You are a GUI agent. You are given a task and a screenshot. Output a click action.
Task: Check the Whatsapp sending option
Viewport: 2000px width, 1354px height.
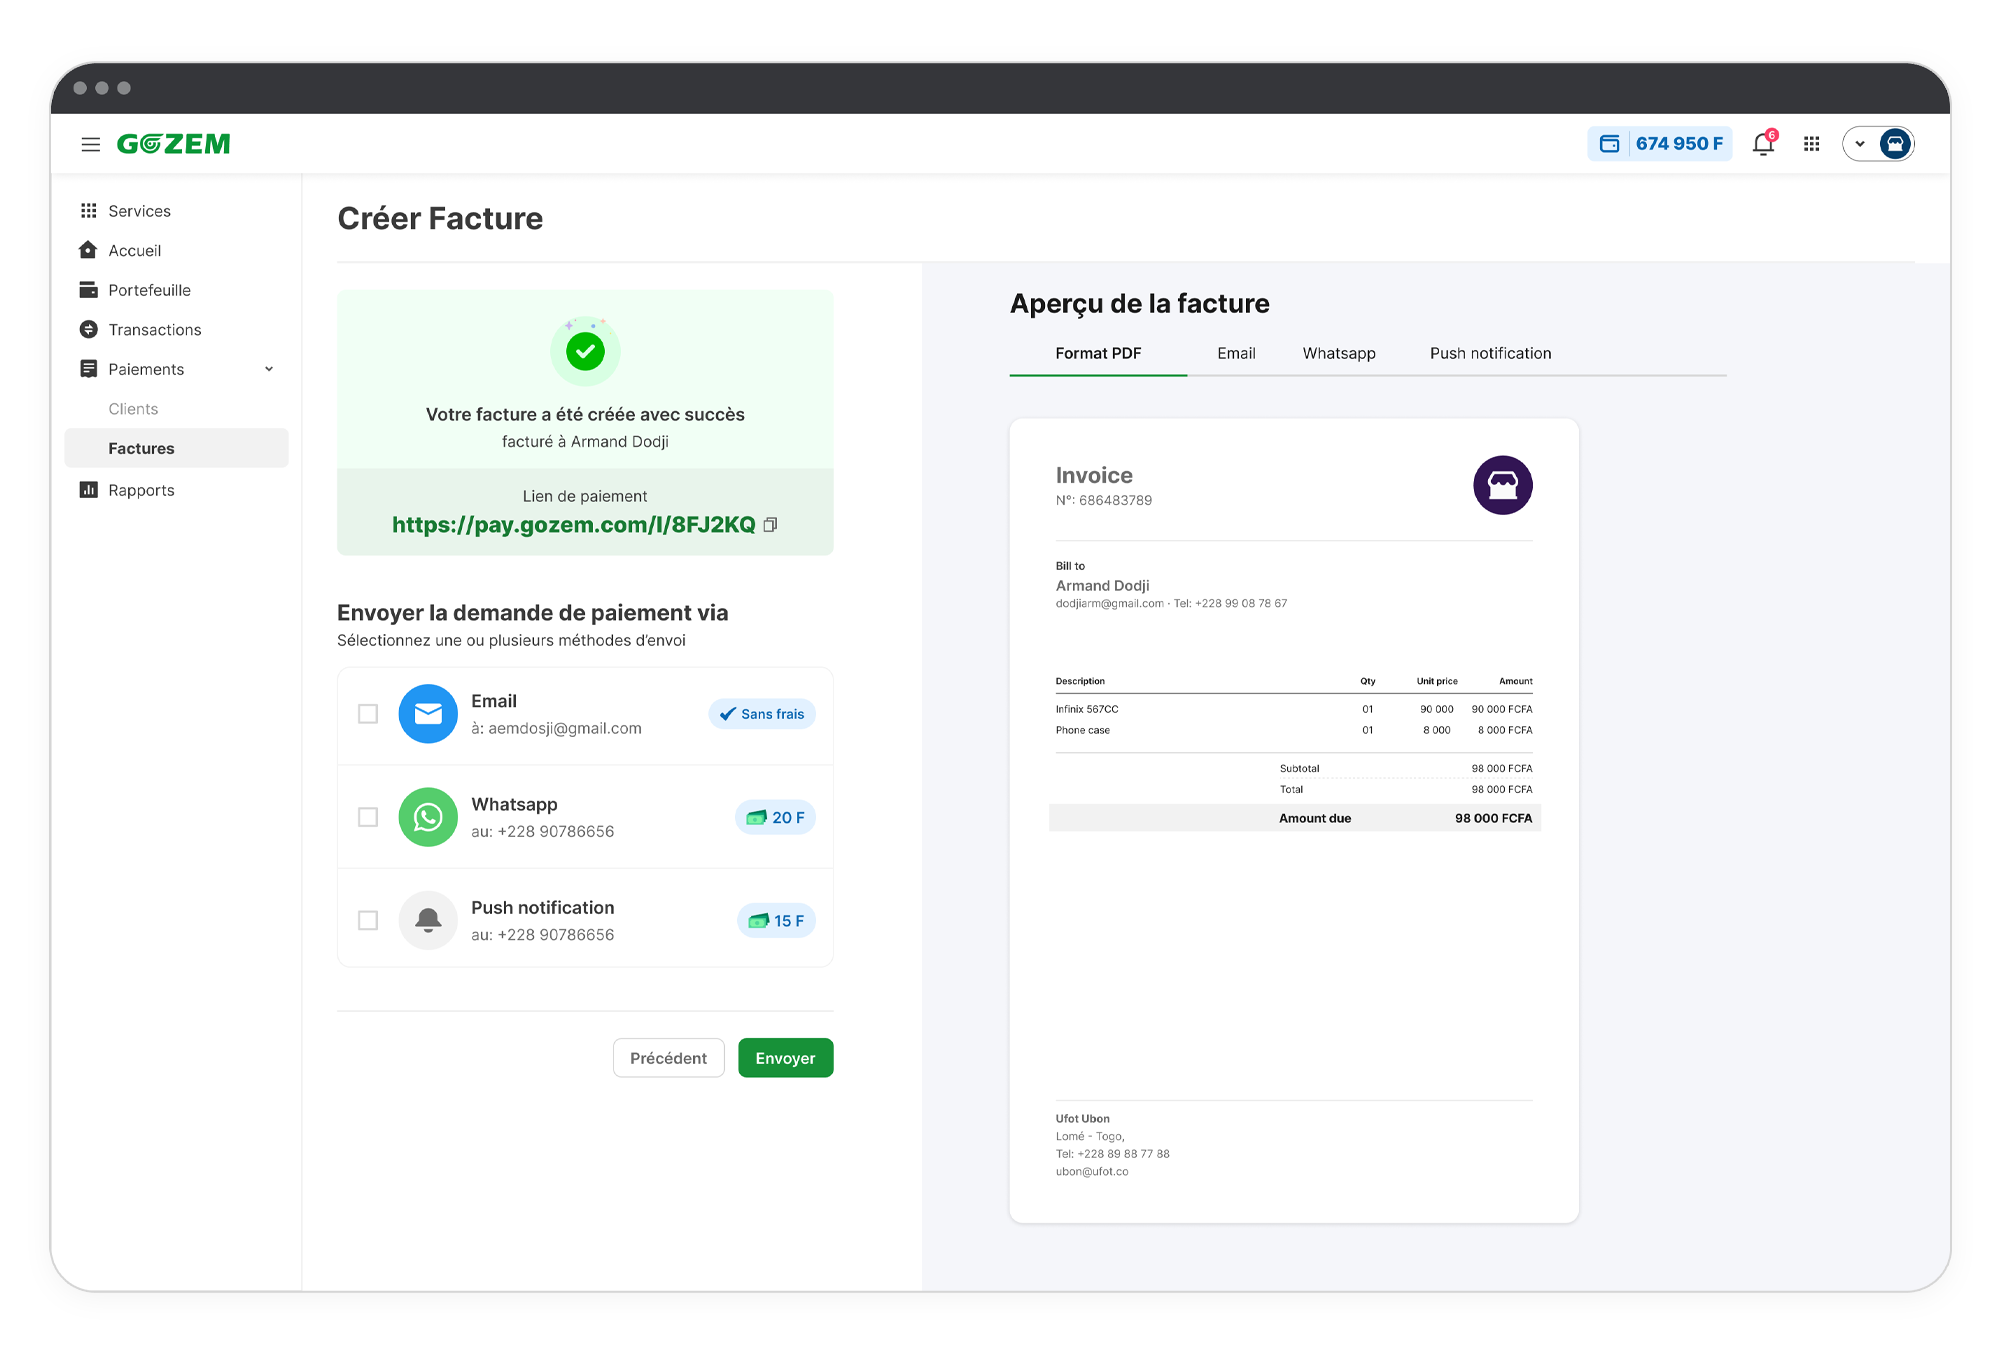pyautogui.click(x=368, y=817)
